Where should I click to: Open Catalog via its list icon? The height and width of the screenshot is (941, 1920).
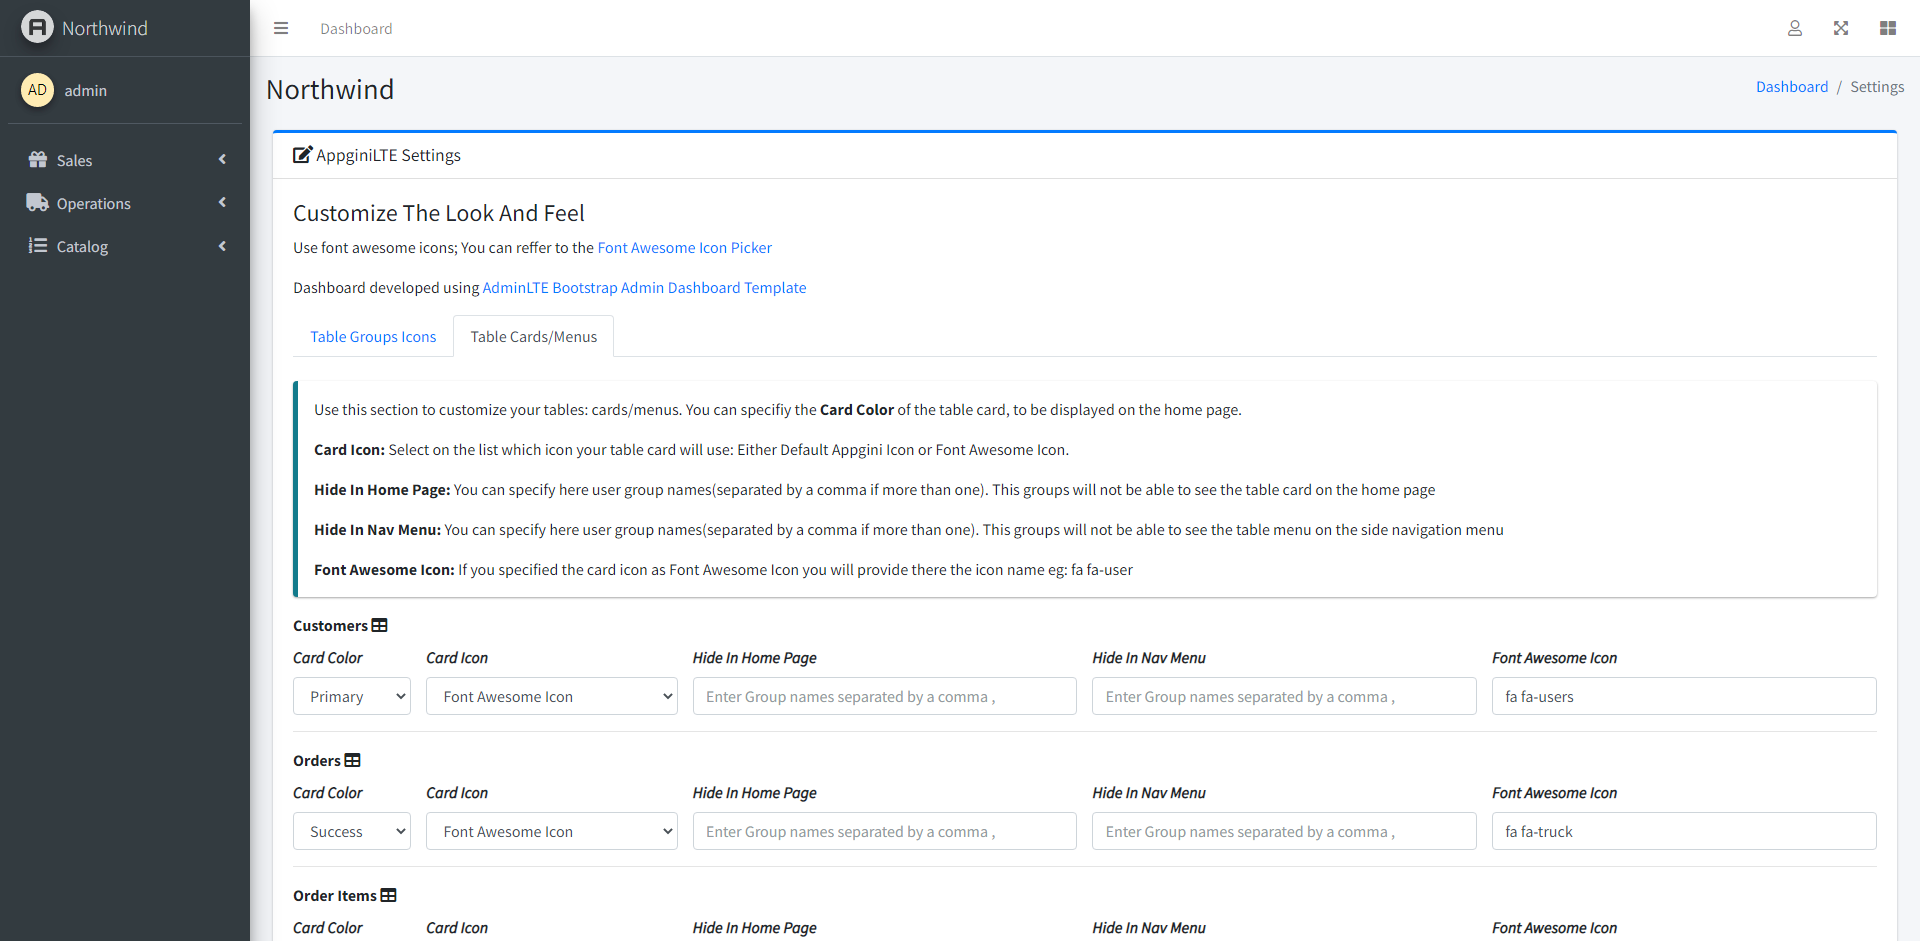37,246
